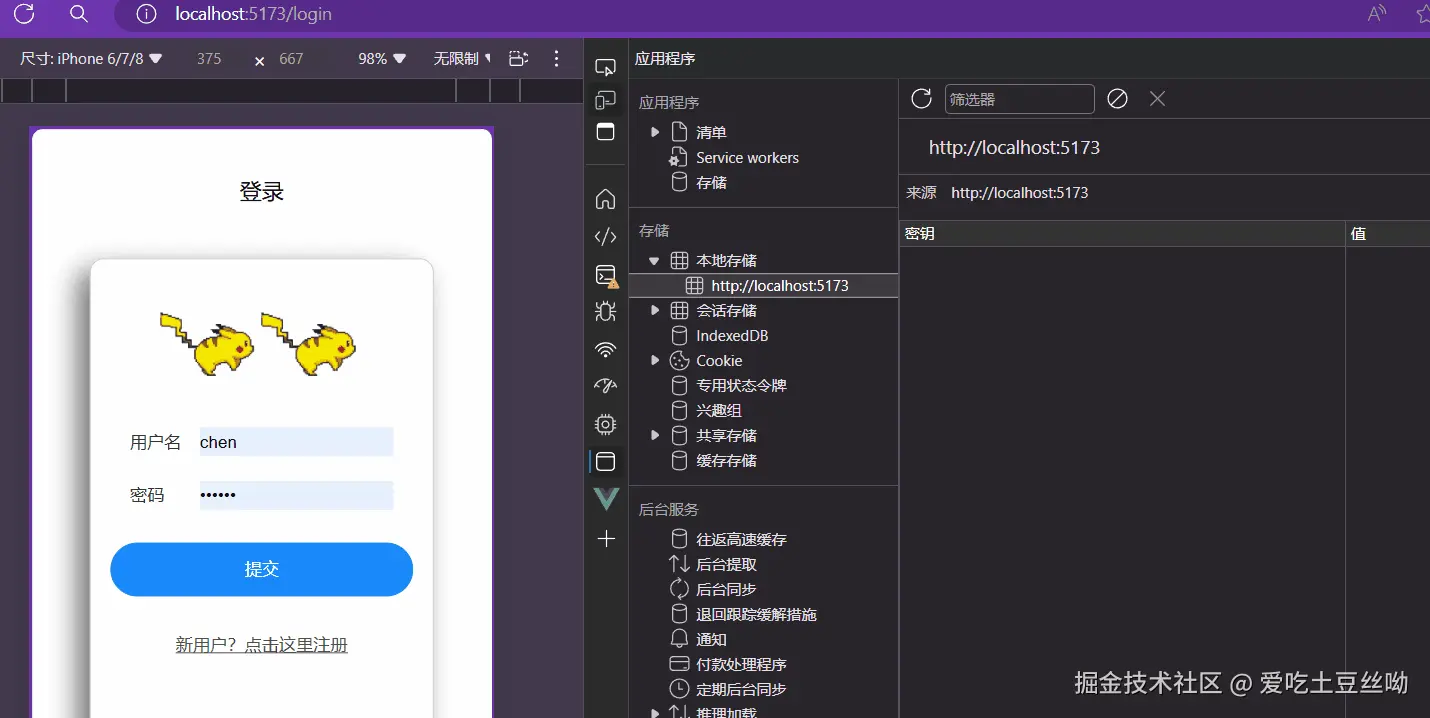Expand the Cookie tree node
This screenshot has width=1430, height=718.
pyautogui.click(x=654, y=361)
